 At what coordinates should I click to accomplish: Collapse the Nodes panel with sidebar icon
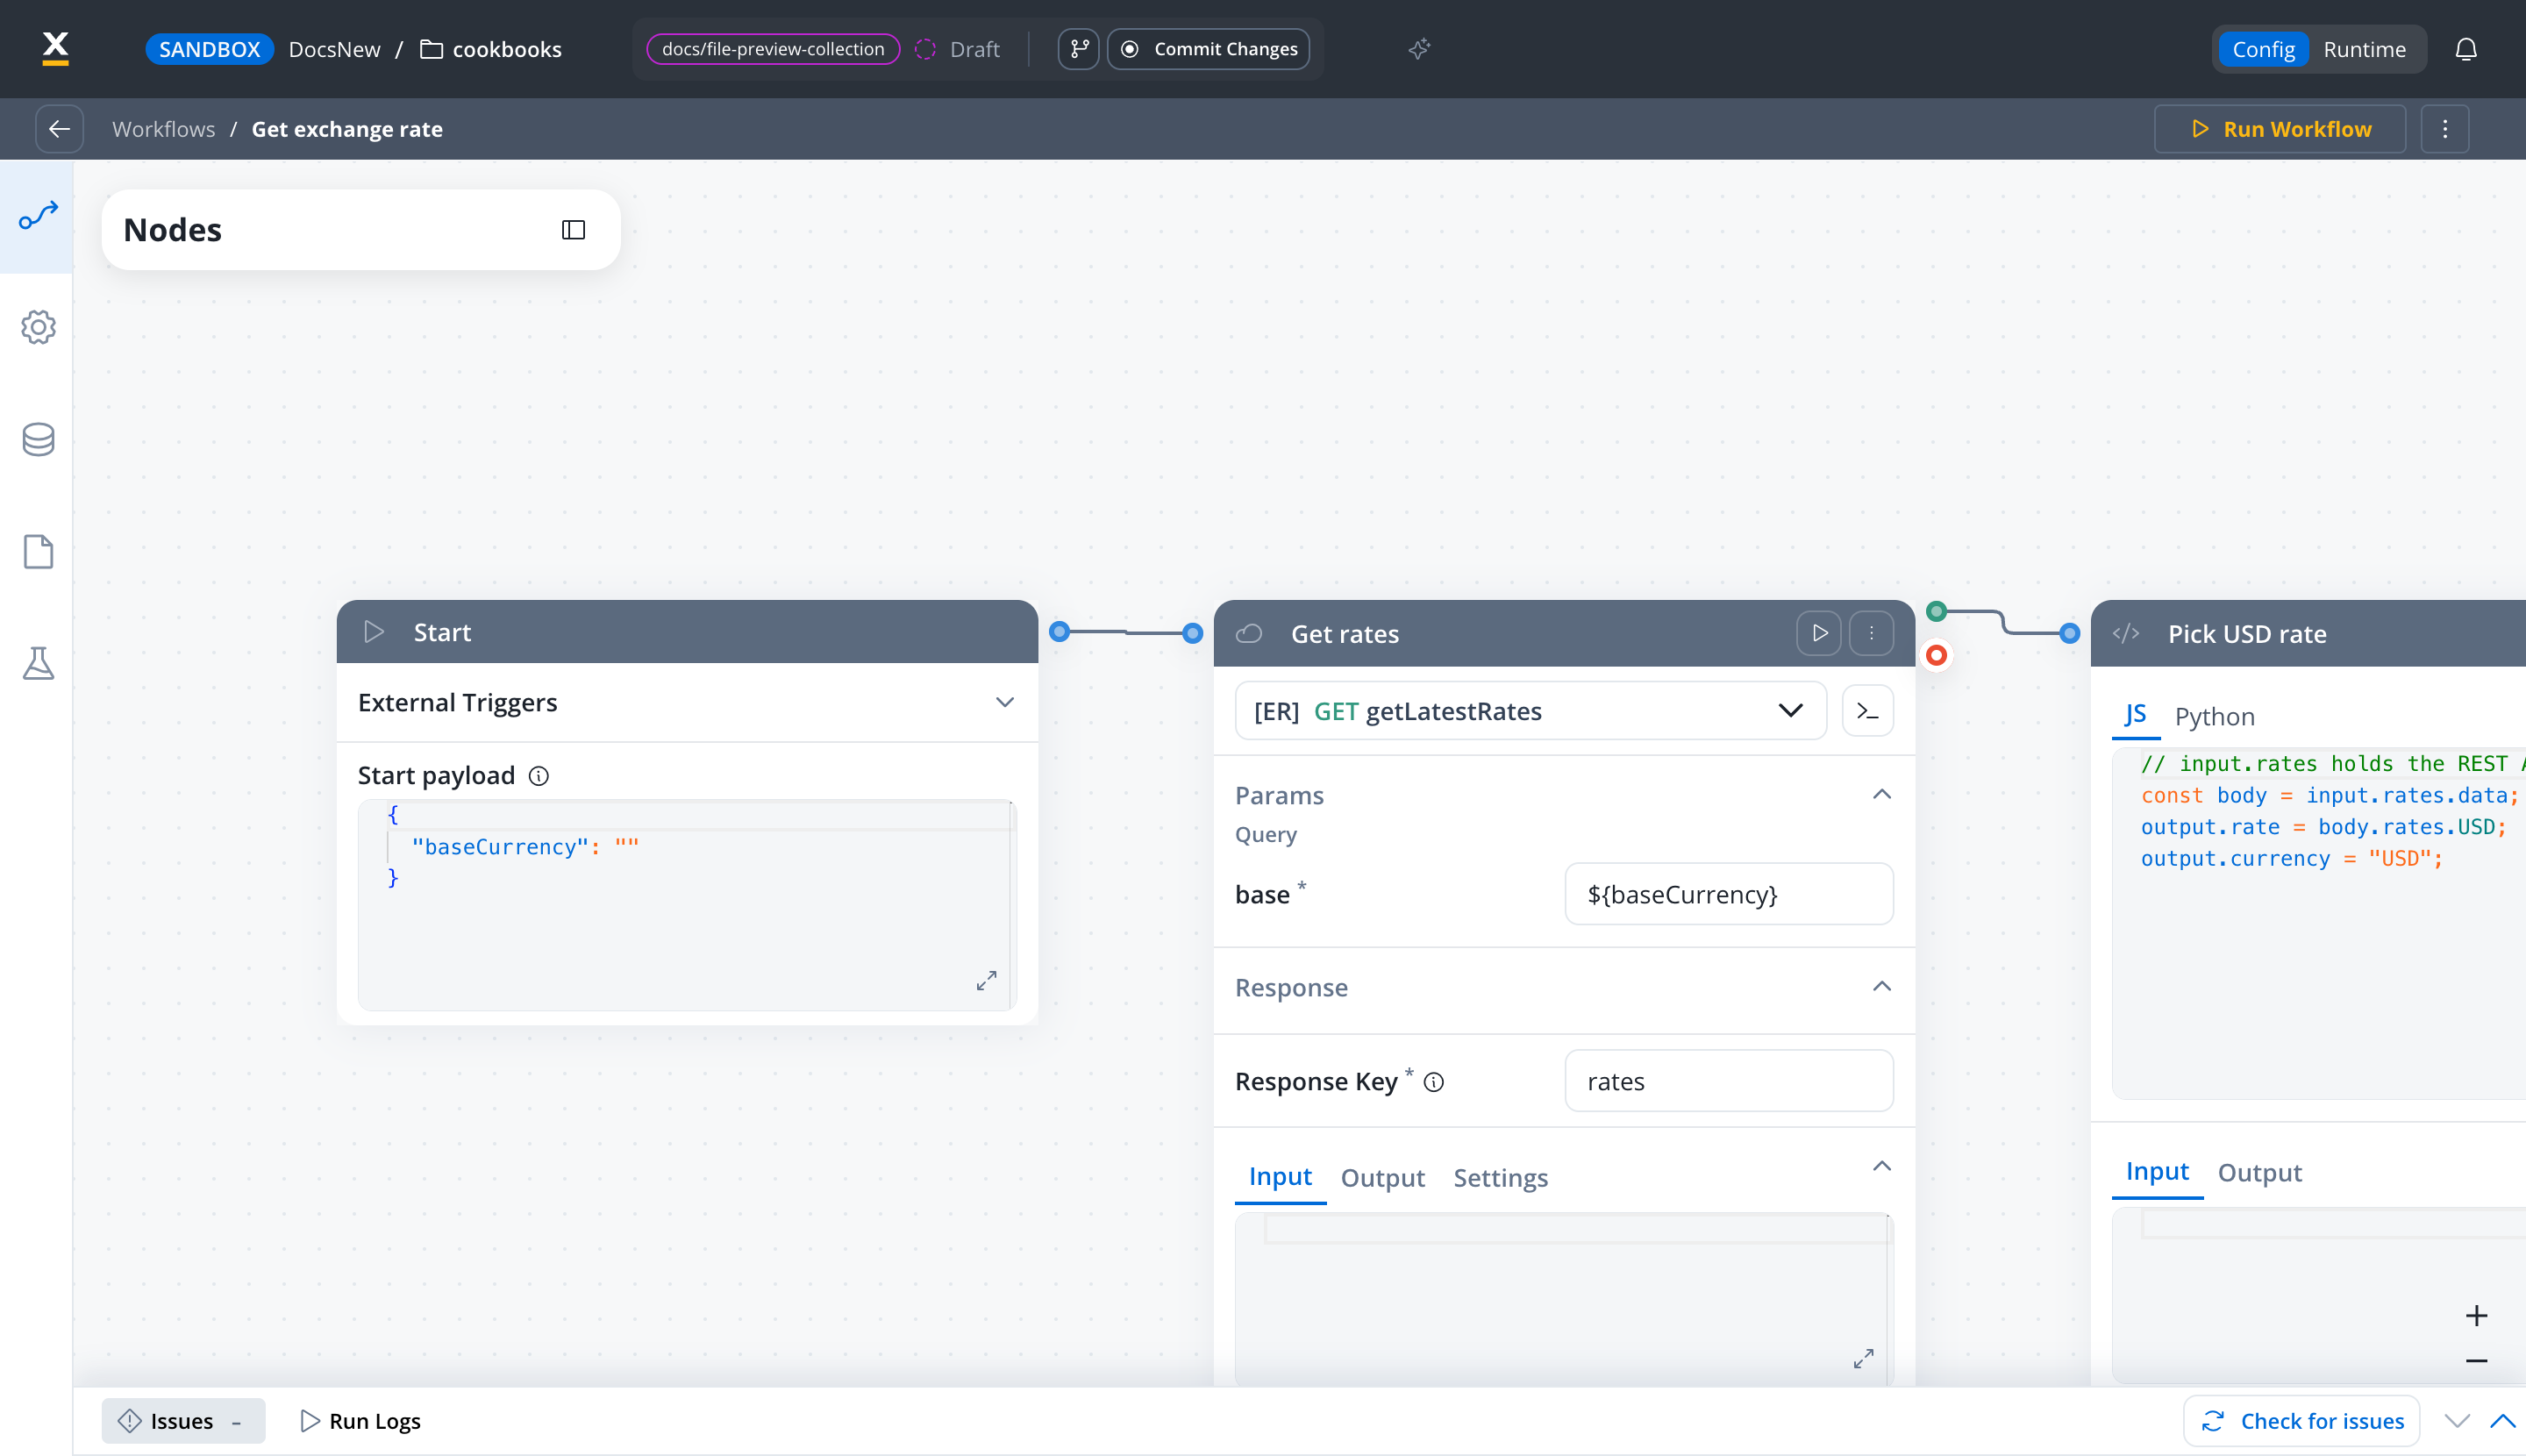click(573, 230)
